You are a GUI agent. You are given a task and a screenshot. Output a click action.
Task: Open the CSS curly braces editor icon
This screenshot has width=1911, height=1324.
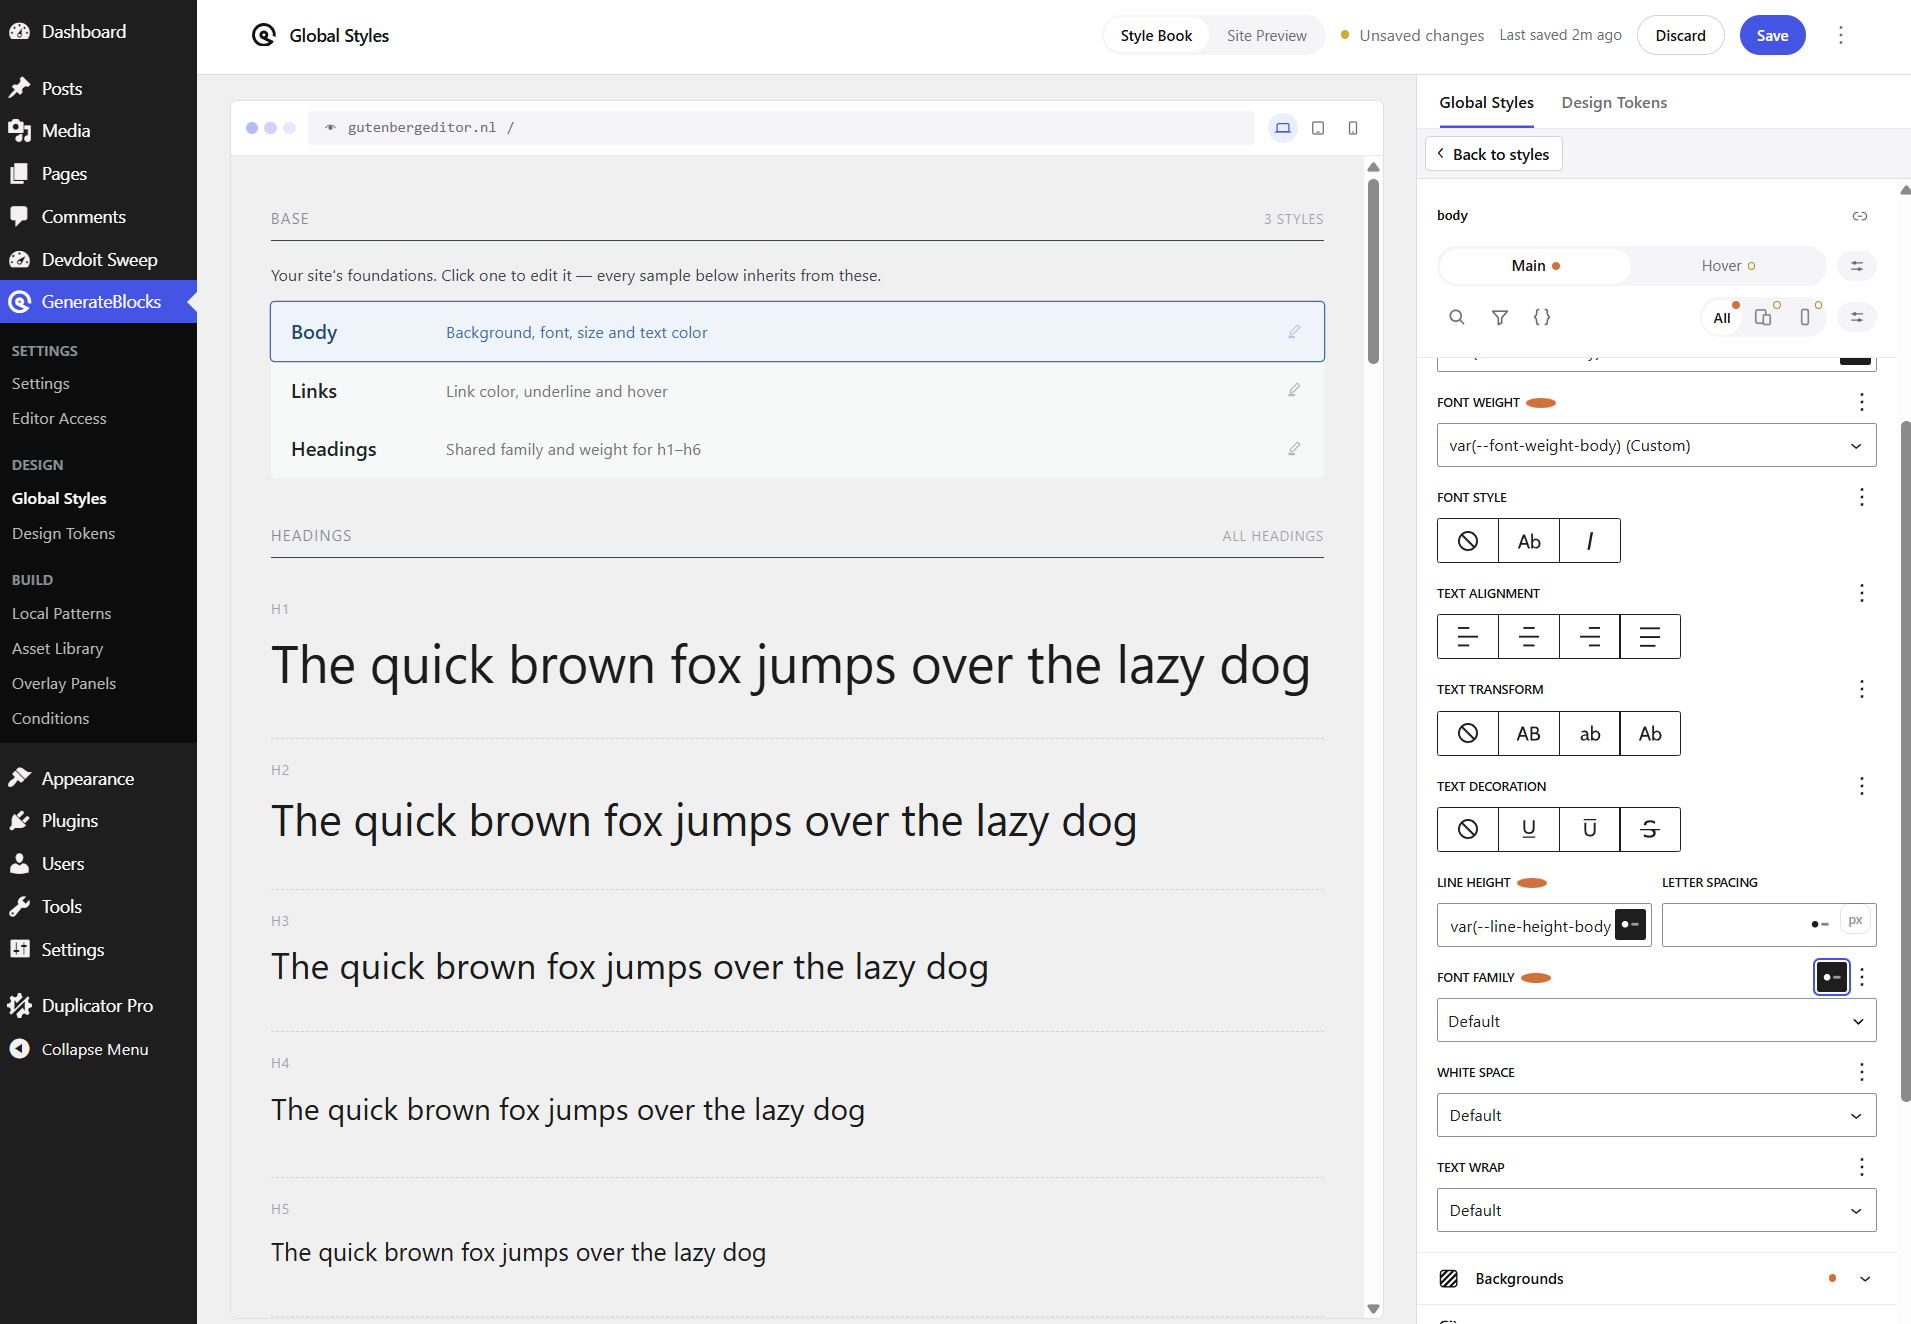point(1542,317)
